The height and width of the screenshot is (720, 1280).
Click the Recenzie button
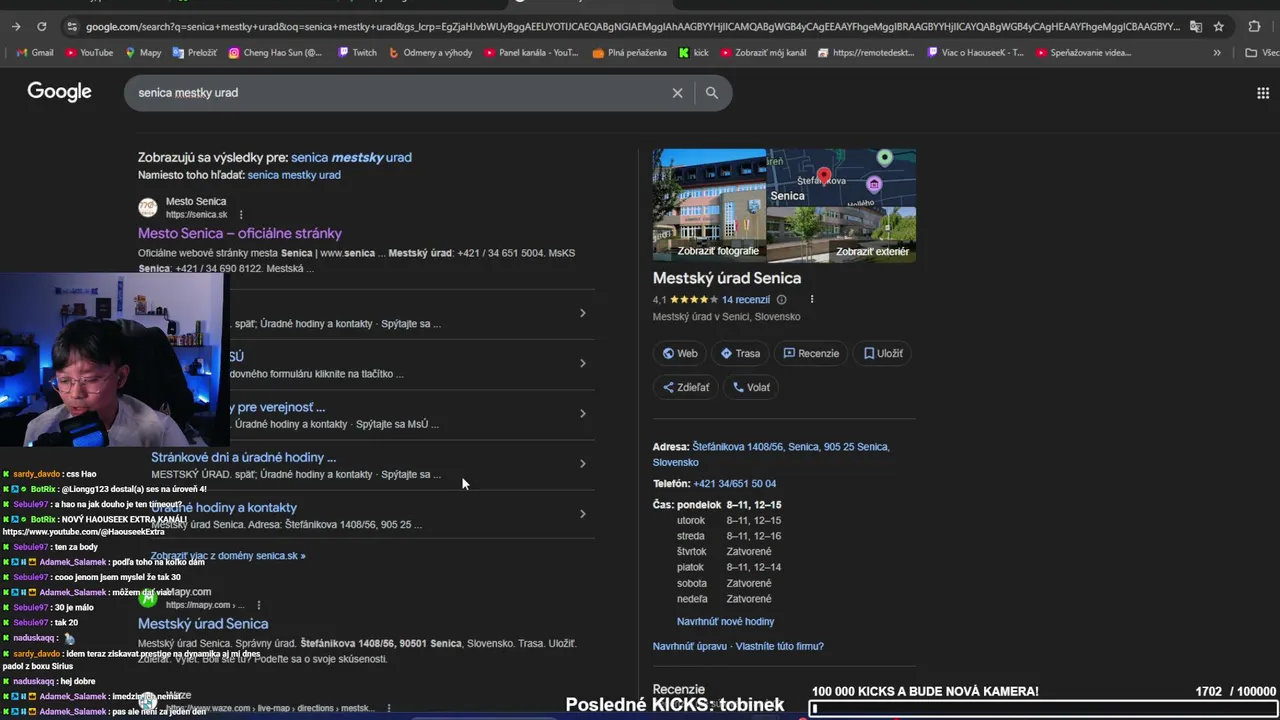811,353
